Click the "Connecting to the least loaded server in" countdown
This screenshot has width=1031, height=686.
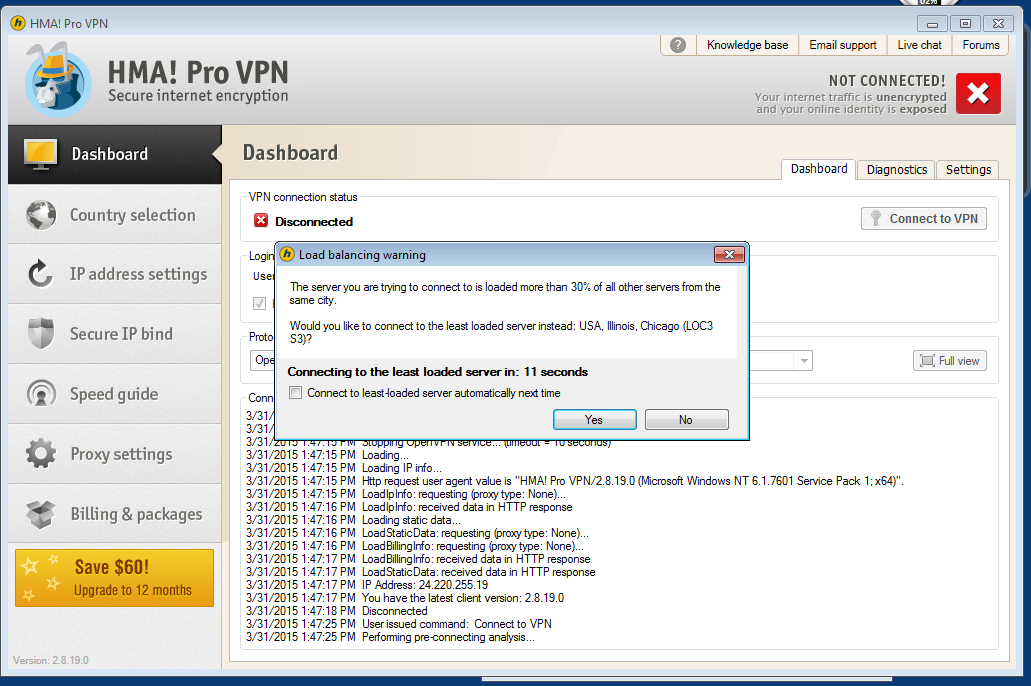point(437,372)
